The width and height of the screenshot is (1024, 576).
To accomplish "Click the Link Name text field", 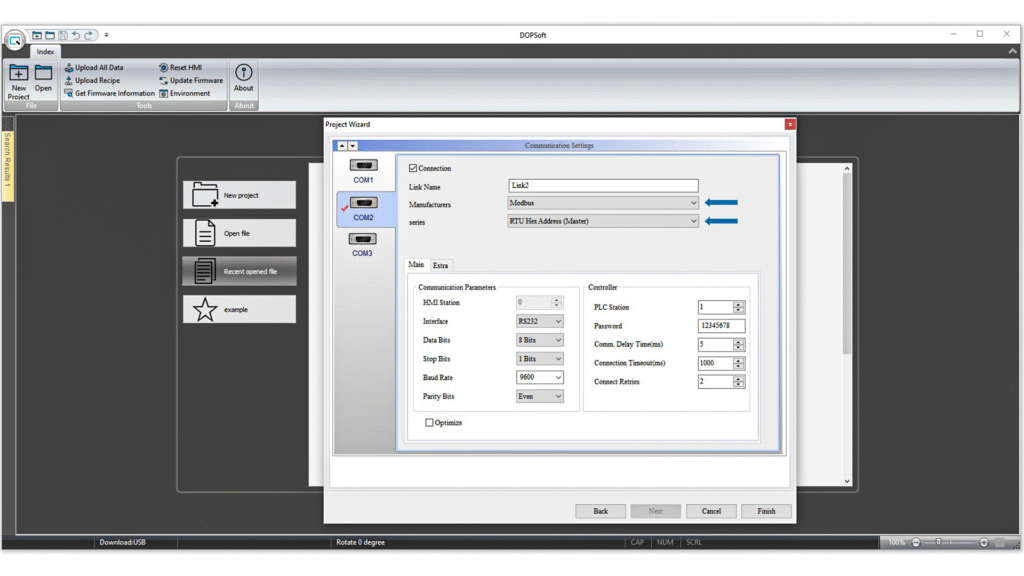I will 603,186.
